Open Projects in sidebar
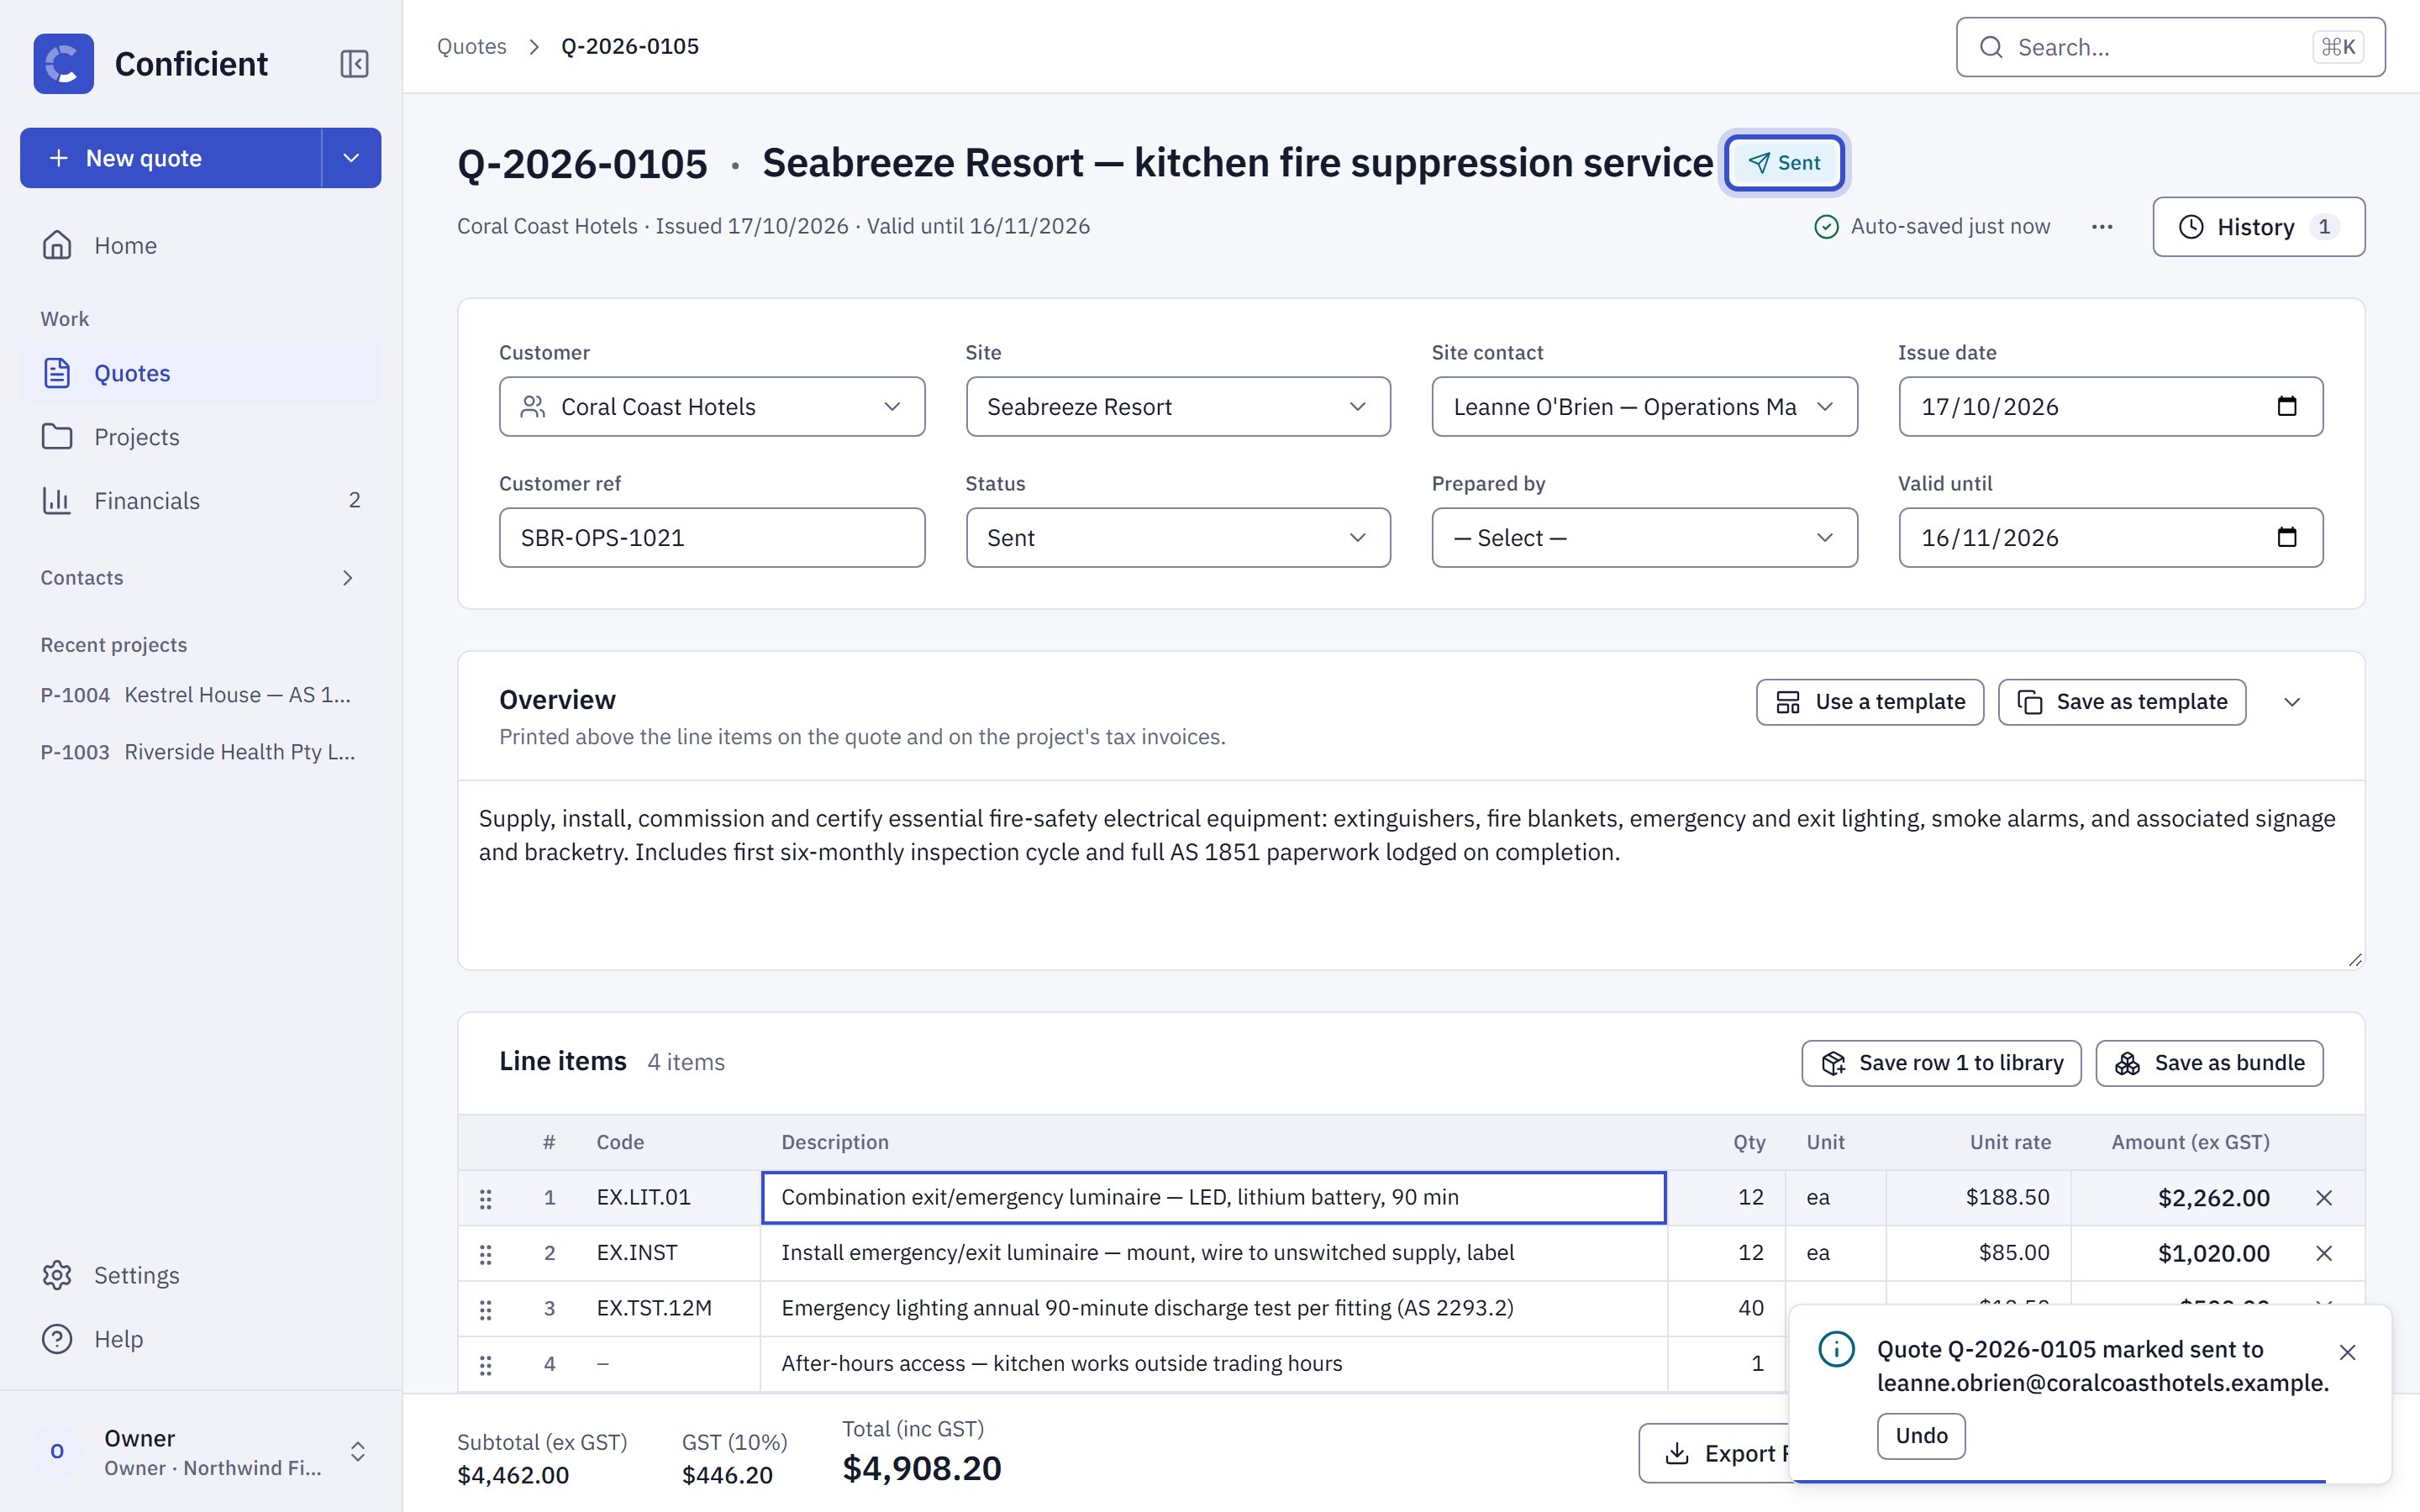Image resolution: width=2420 pixels, height=1512 pixels. [200, 437]
